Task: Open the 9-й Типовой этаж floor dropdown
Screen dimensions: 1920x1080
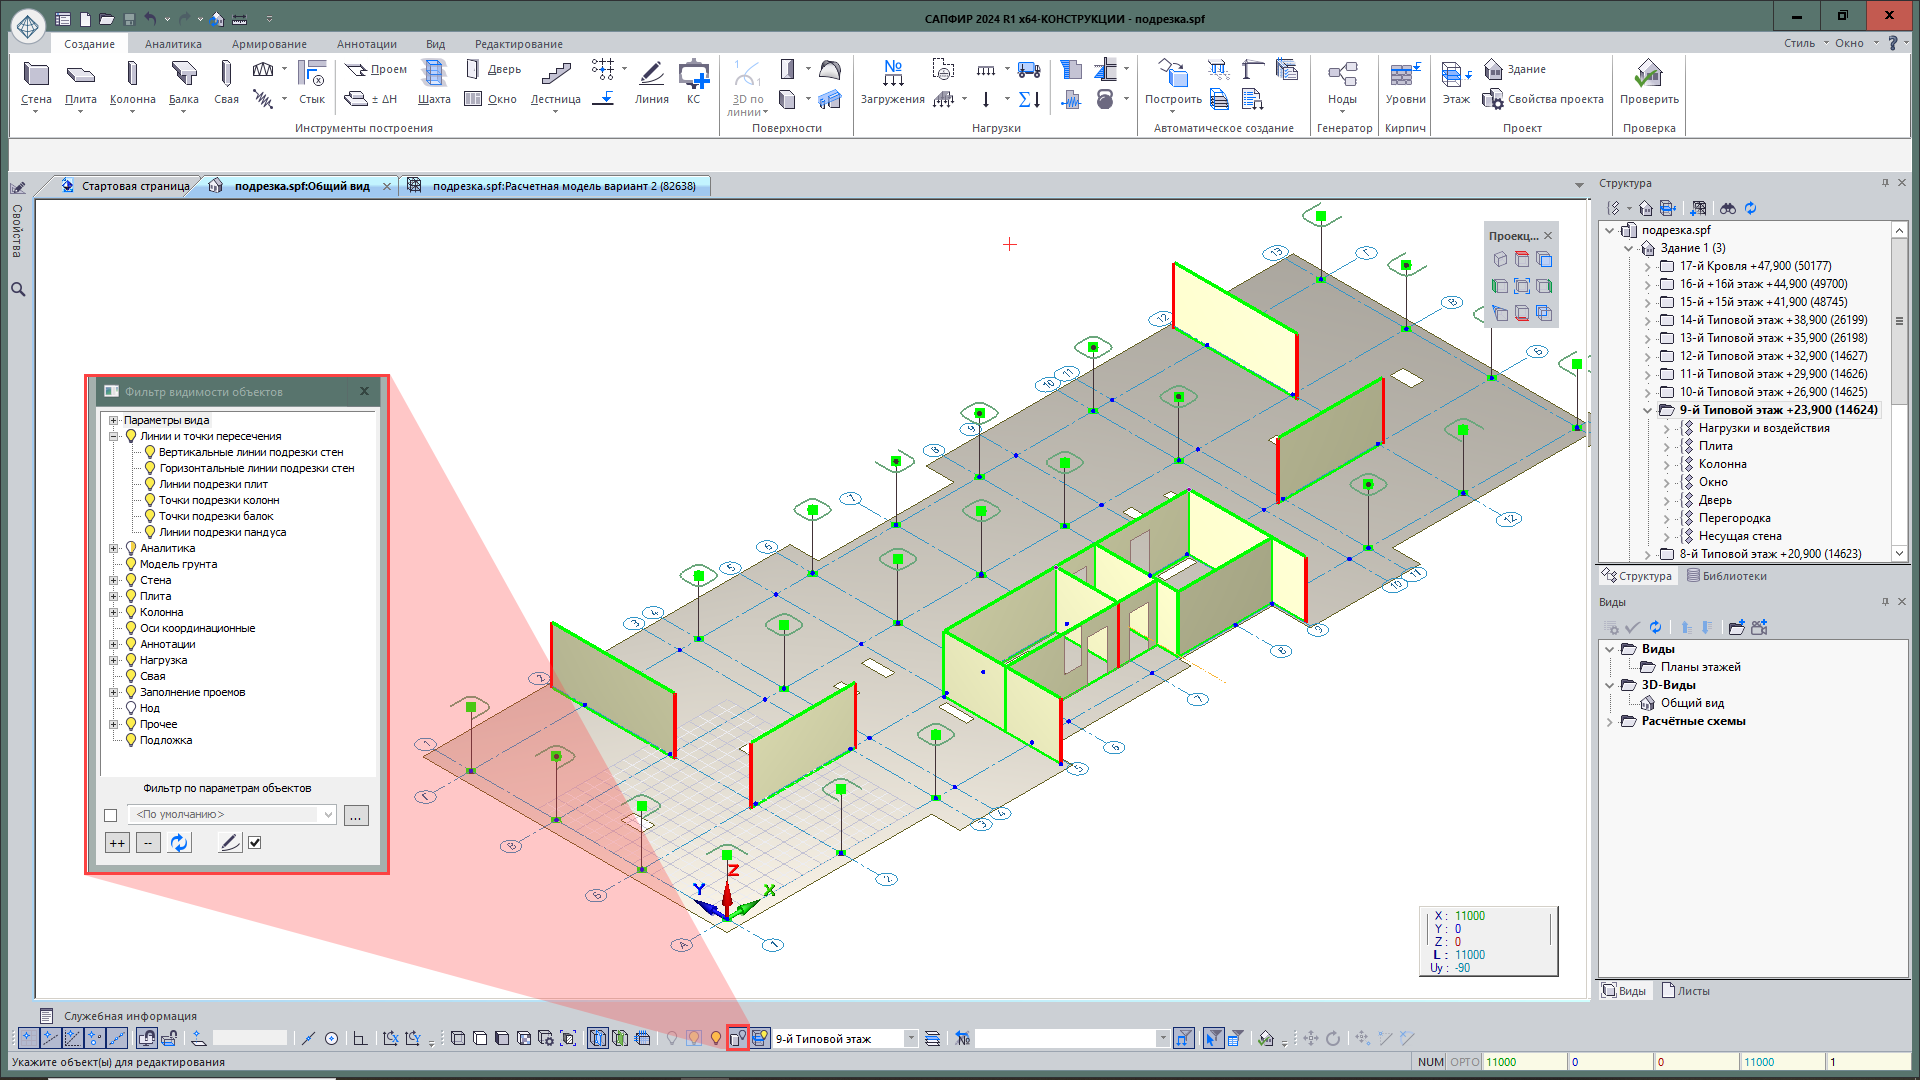Action: [x=910, y=1039]
